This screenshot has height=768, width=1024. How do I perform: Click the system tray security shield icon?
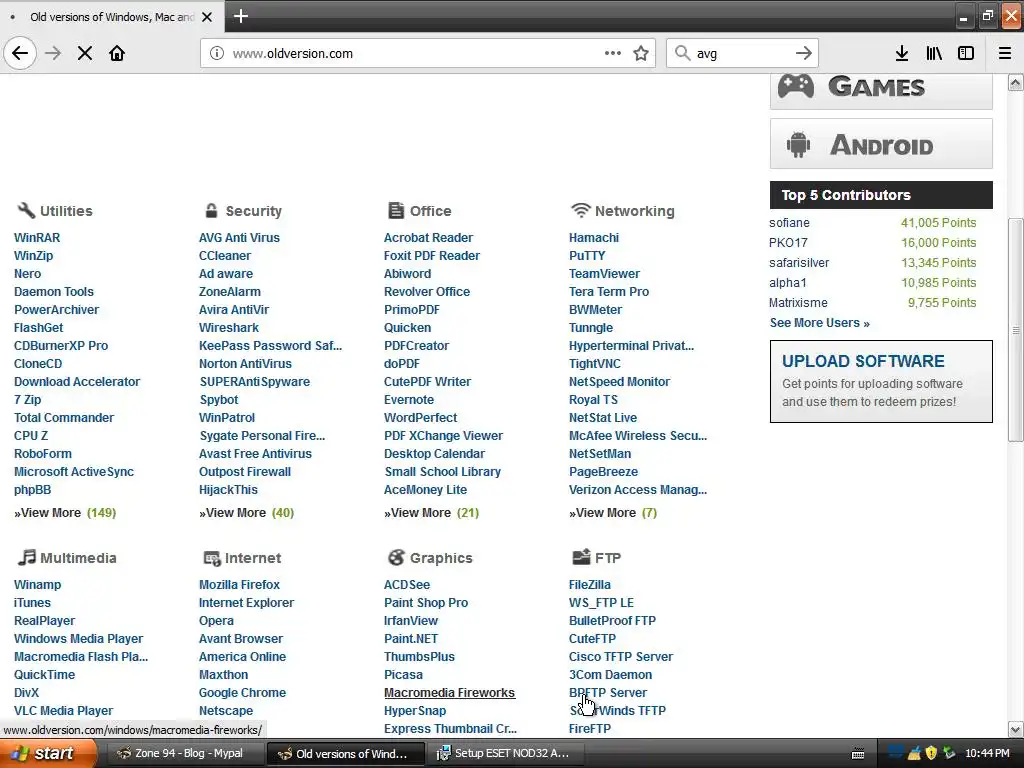[x=931, y=753]
